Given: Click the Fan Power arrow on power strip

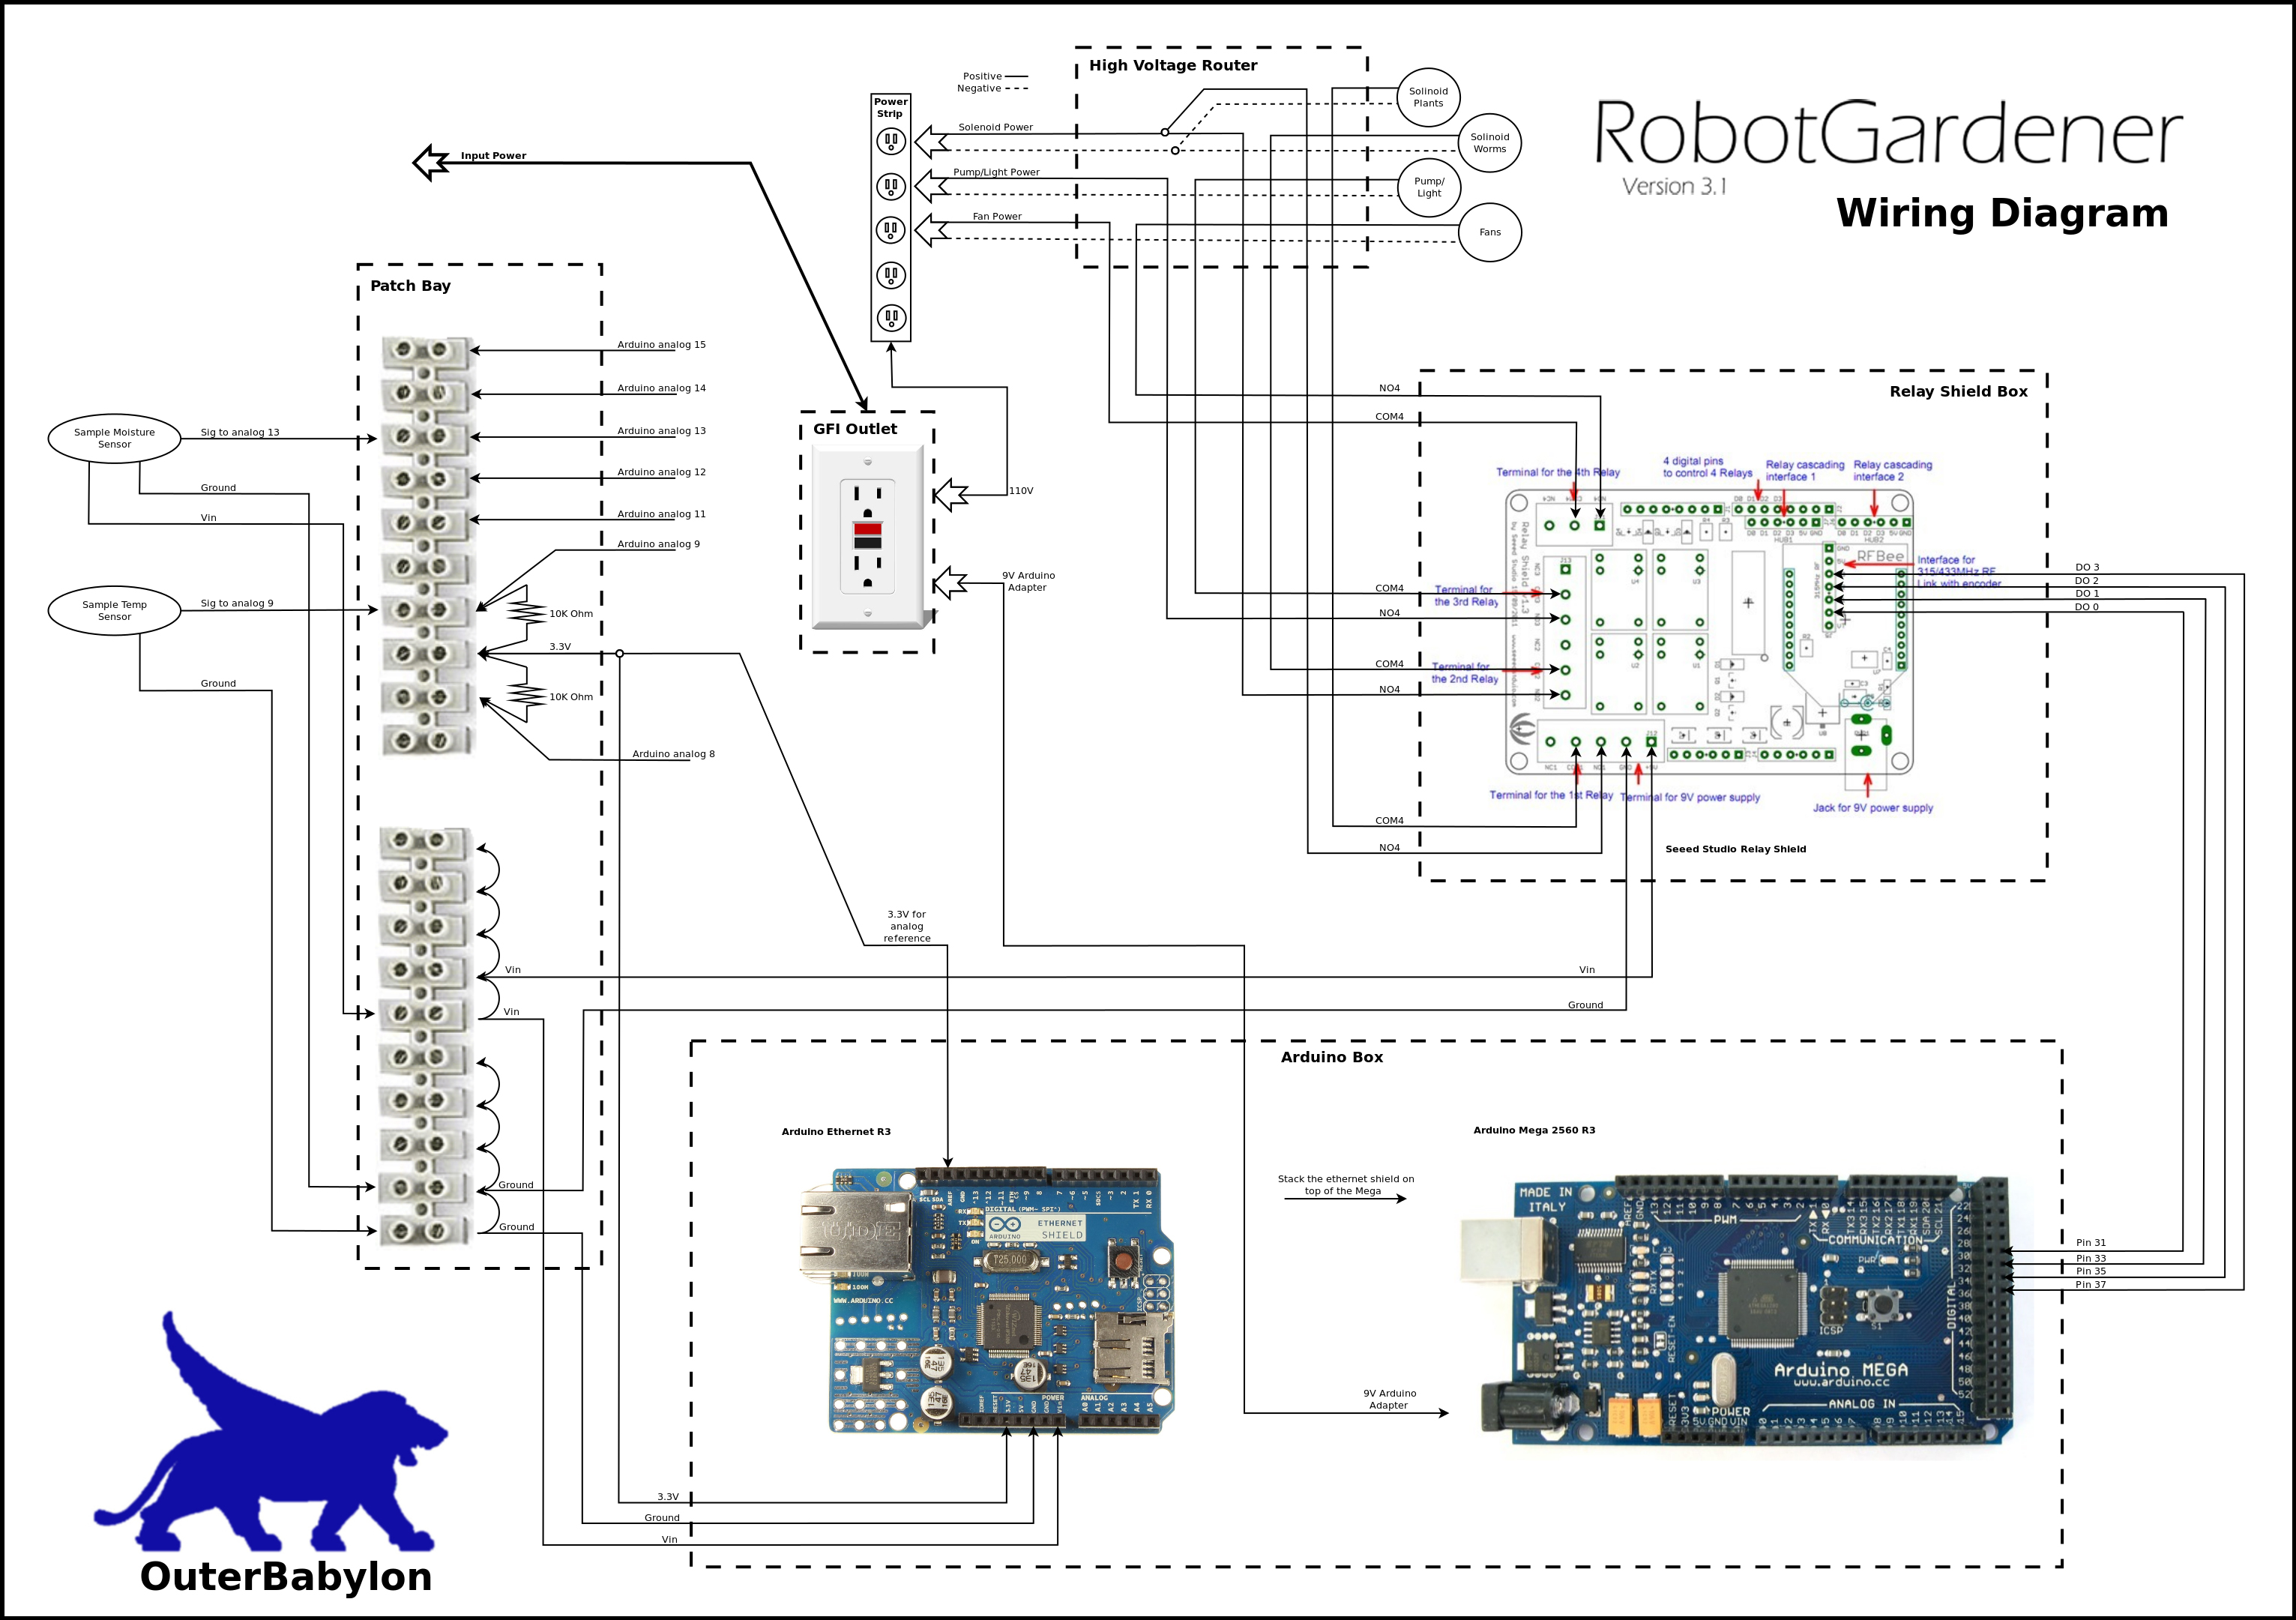Looking at the screenshot, I should click(x=932, y=230).
